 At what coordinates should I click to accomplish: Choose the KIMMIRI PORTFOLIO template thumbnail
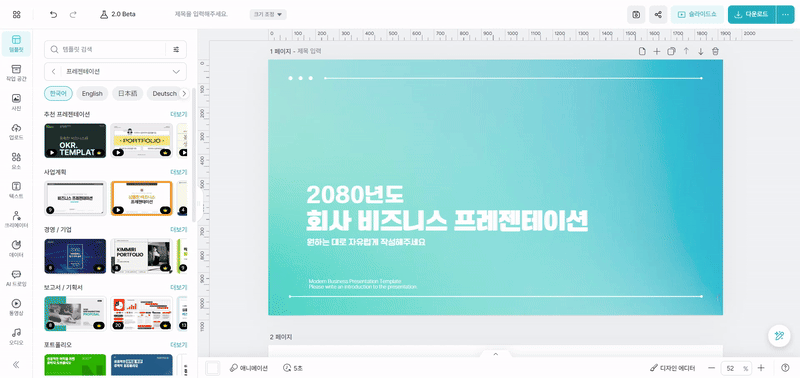[x=142, y=256]
